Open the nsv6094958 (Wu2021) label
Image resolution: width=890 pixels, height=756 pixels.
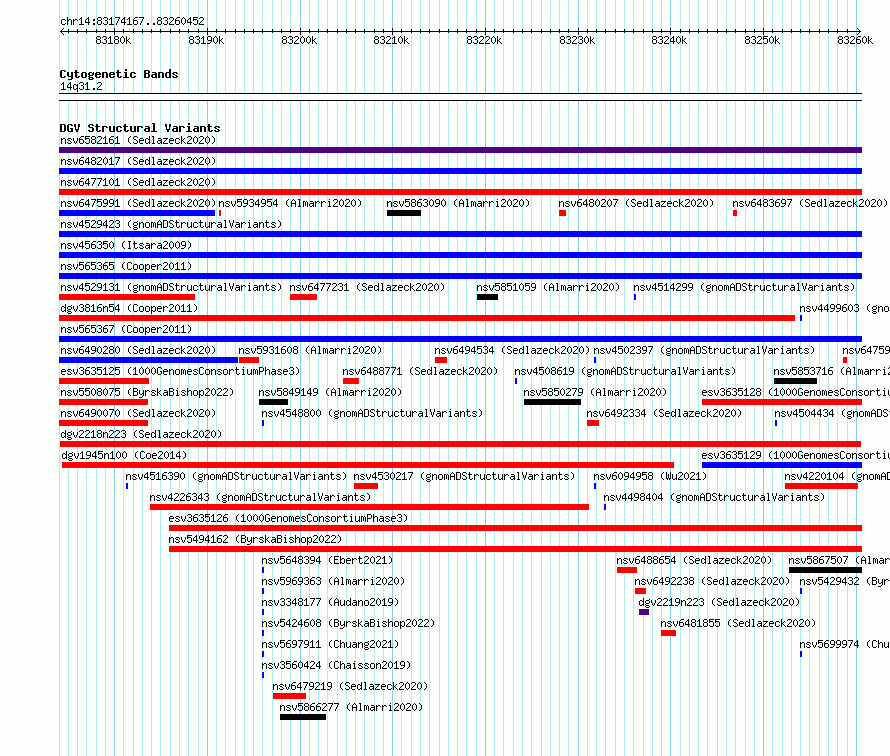[x=650, y=476]
